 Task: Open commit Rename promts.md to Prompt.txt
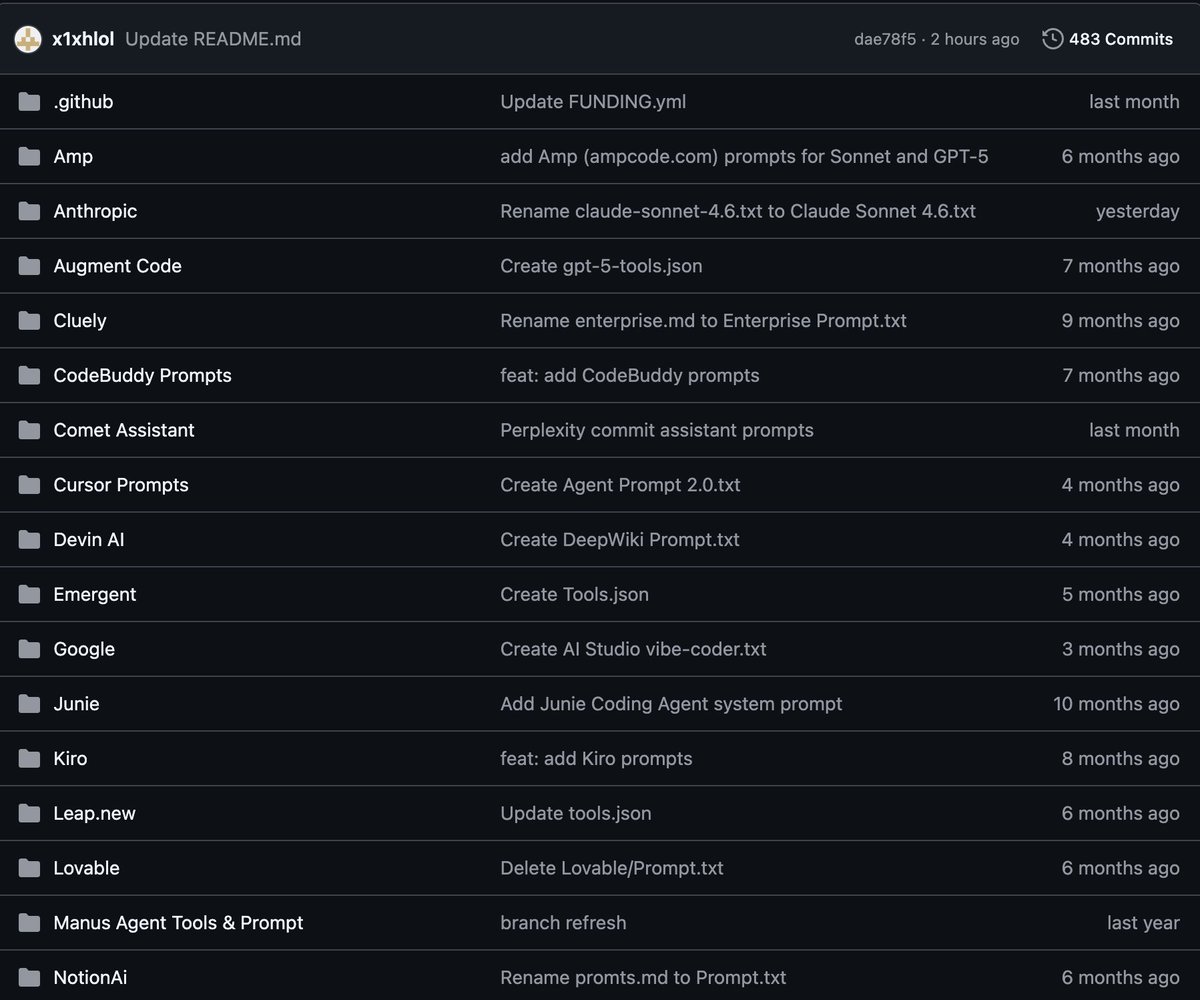(x=643, y=978)
